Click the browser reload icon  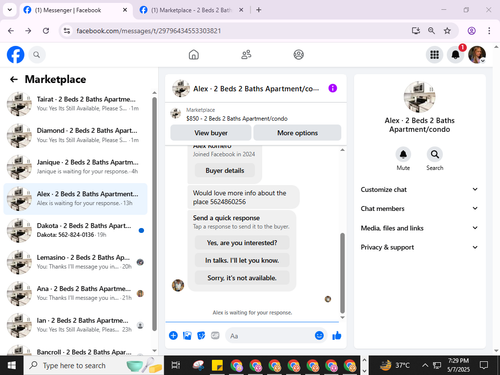pyautogui.click(x=46, y=31)
